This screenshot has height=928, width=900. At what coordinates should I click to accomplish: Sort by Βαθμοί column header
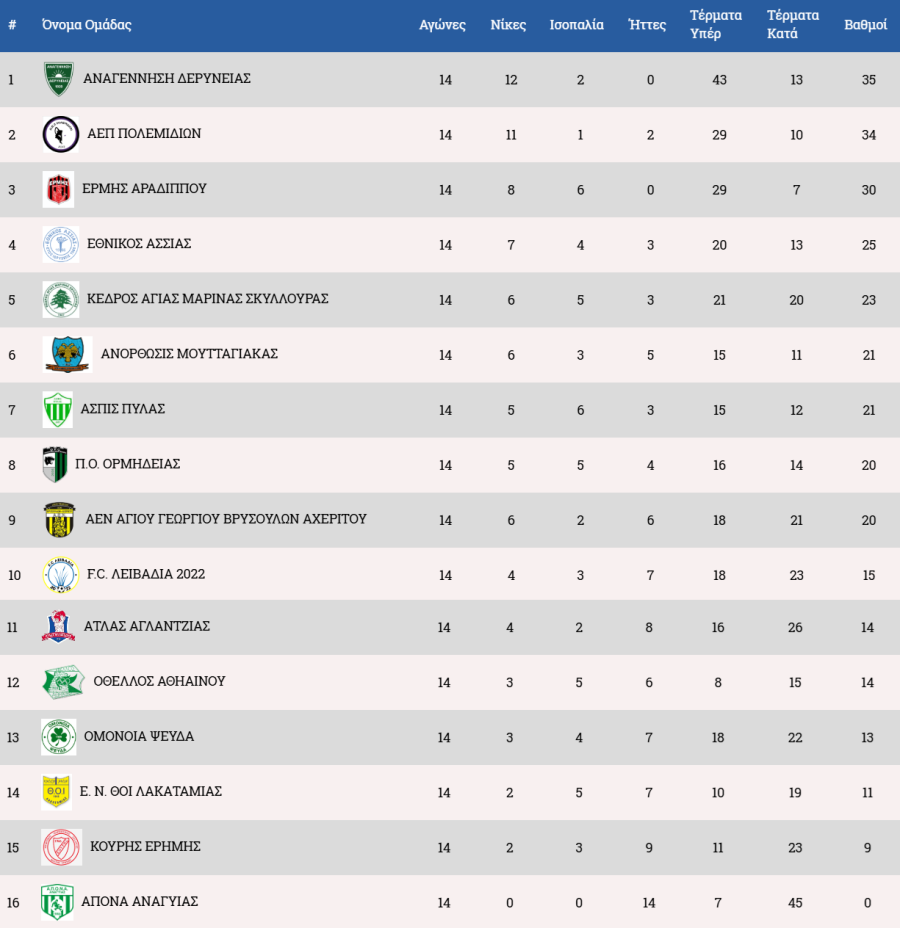click(x=866, y=25)
